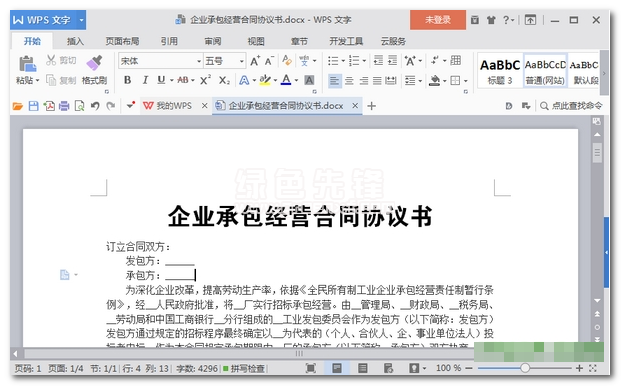Open the font name 宋体 dropdown
This screenshot has width=621, height=386.
point(160,61)
